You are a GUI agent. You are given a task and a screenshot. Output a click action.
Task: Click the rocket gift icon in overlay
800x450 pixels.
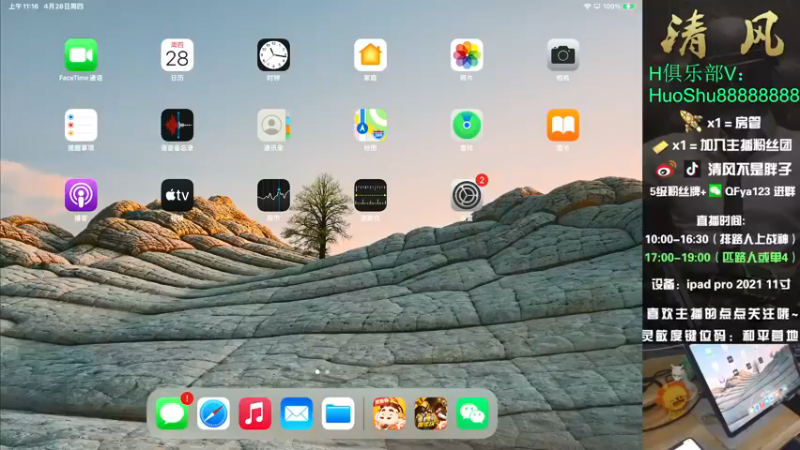click(691, 121)
